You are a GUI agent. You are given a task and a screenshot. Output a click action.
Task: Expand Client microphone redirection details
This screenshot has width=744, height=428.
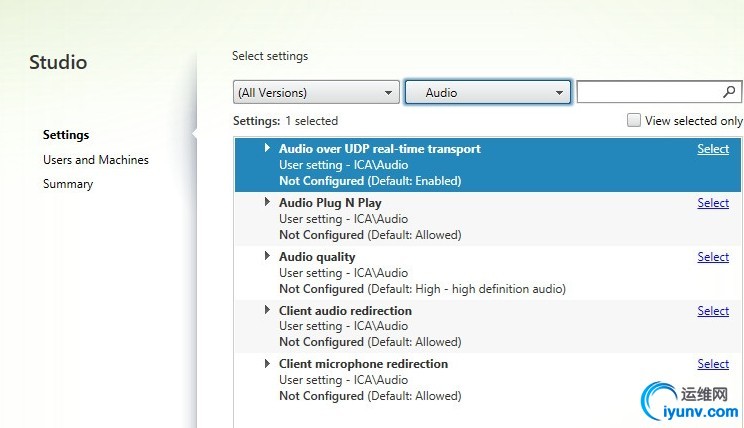(x=267, y=363)
